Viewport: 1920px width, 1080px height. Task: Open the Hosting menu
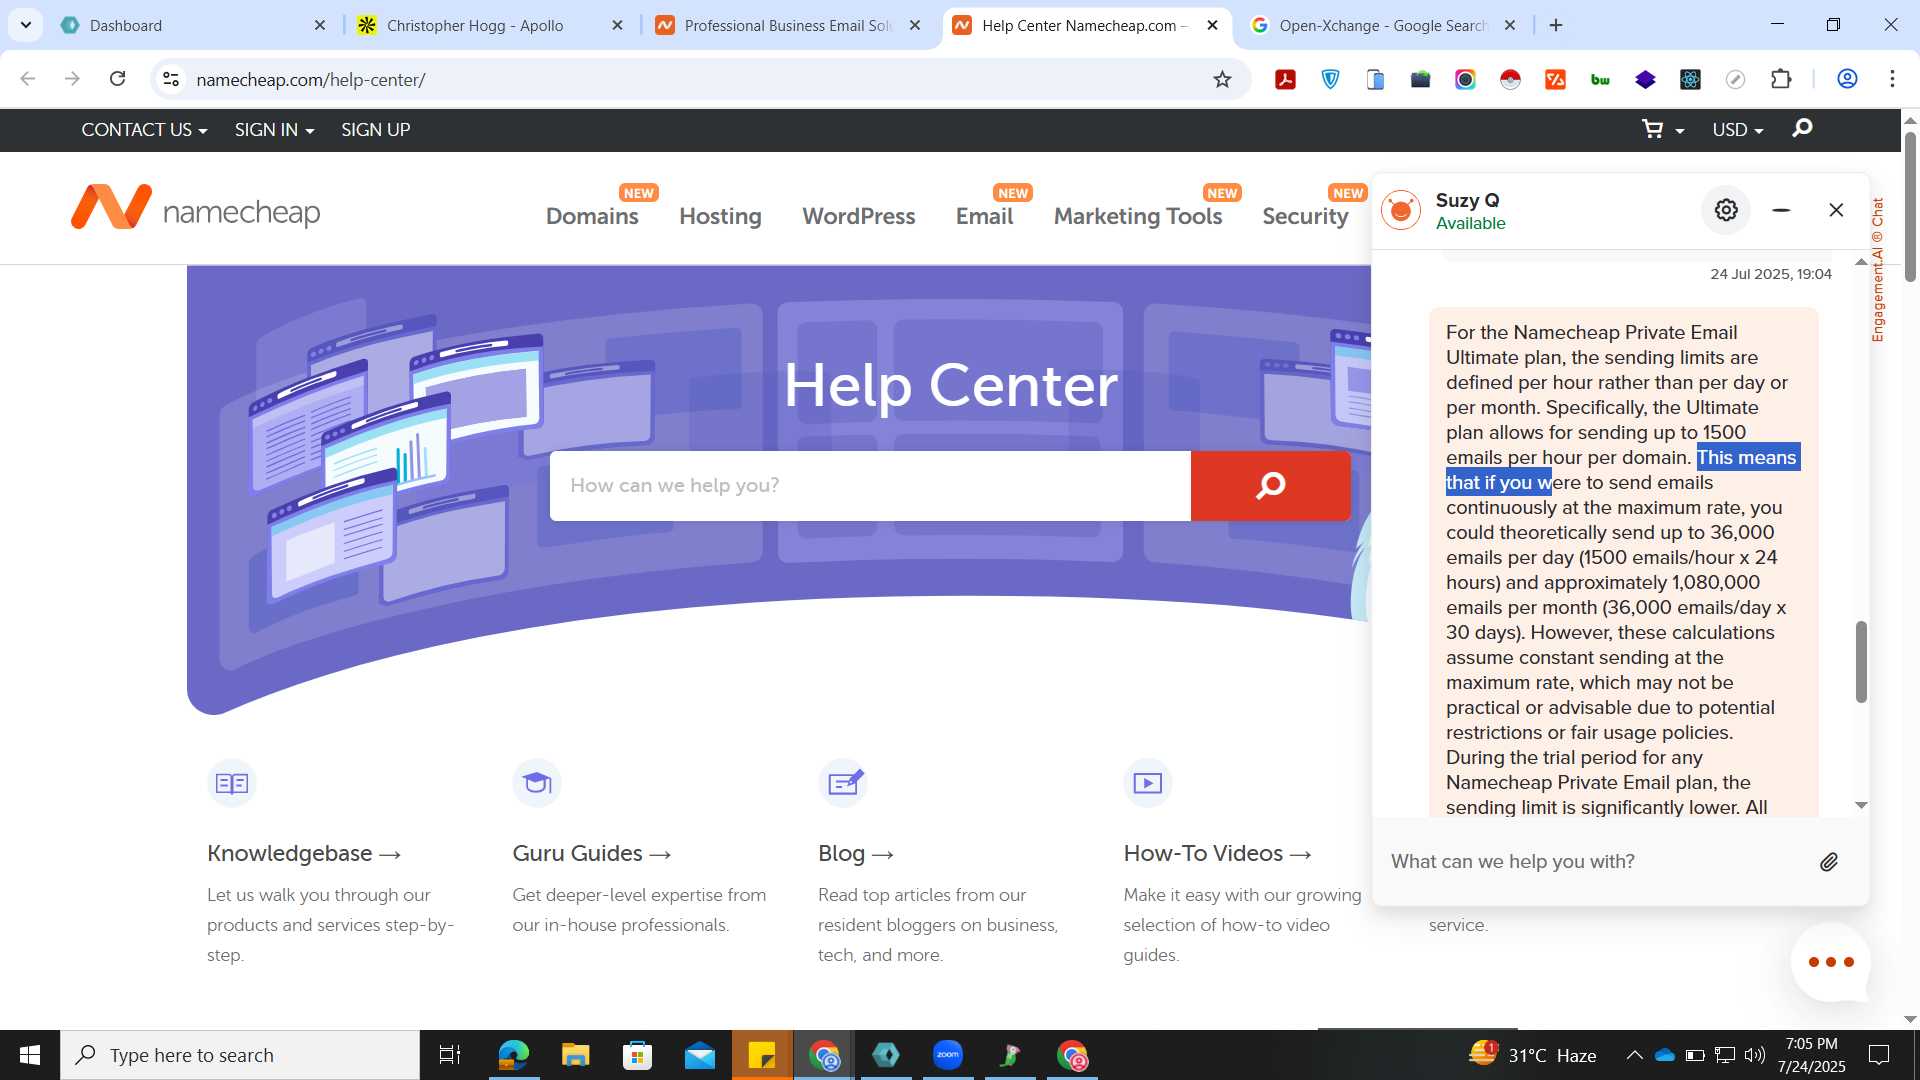coord(720,216)
